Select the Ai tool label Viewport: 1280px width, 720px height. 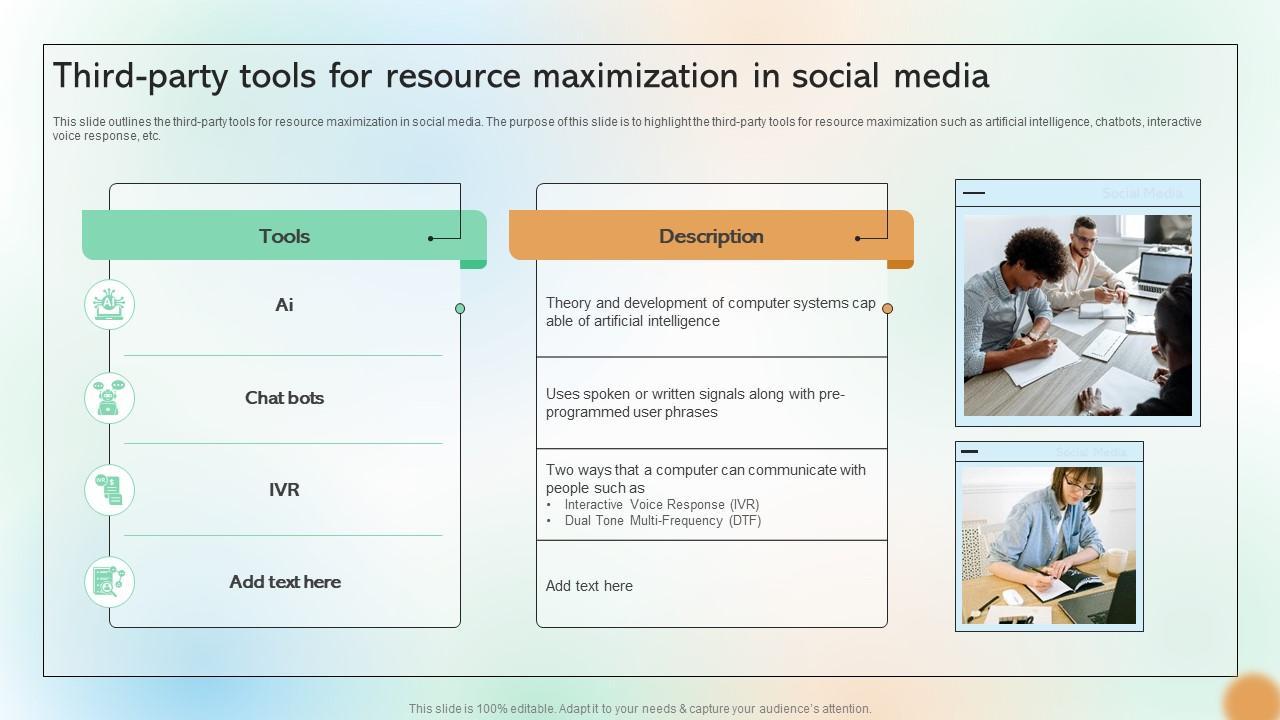284,305
